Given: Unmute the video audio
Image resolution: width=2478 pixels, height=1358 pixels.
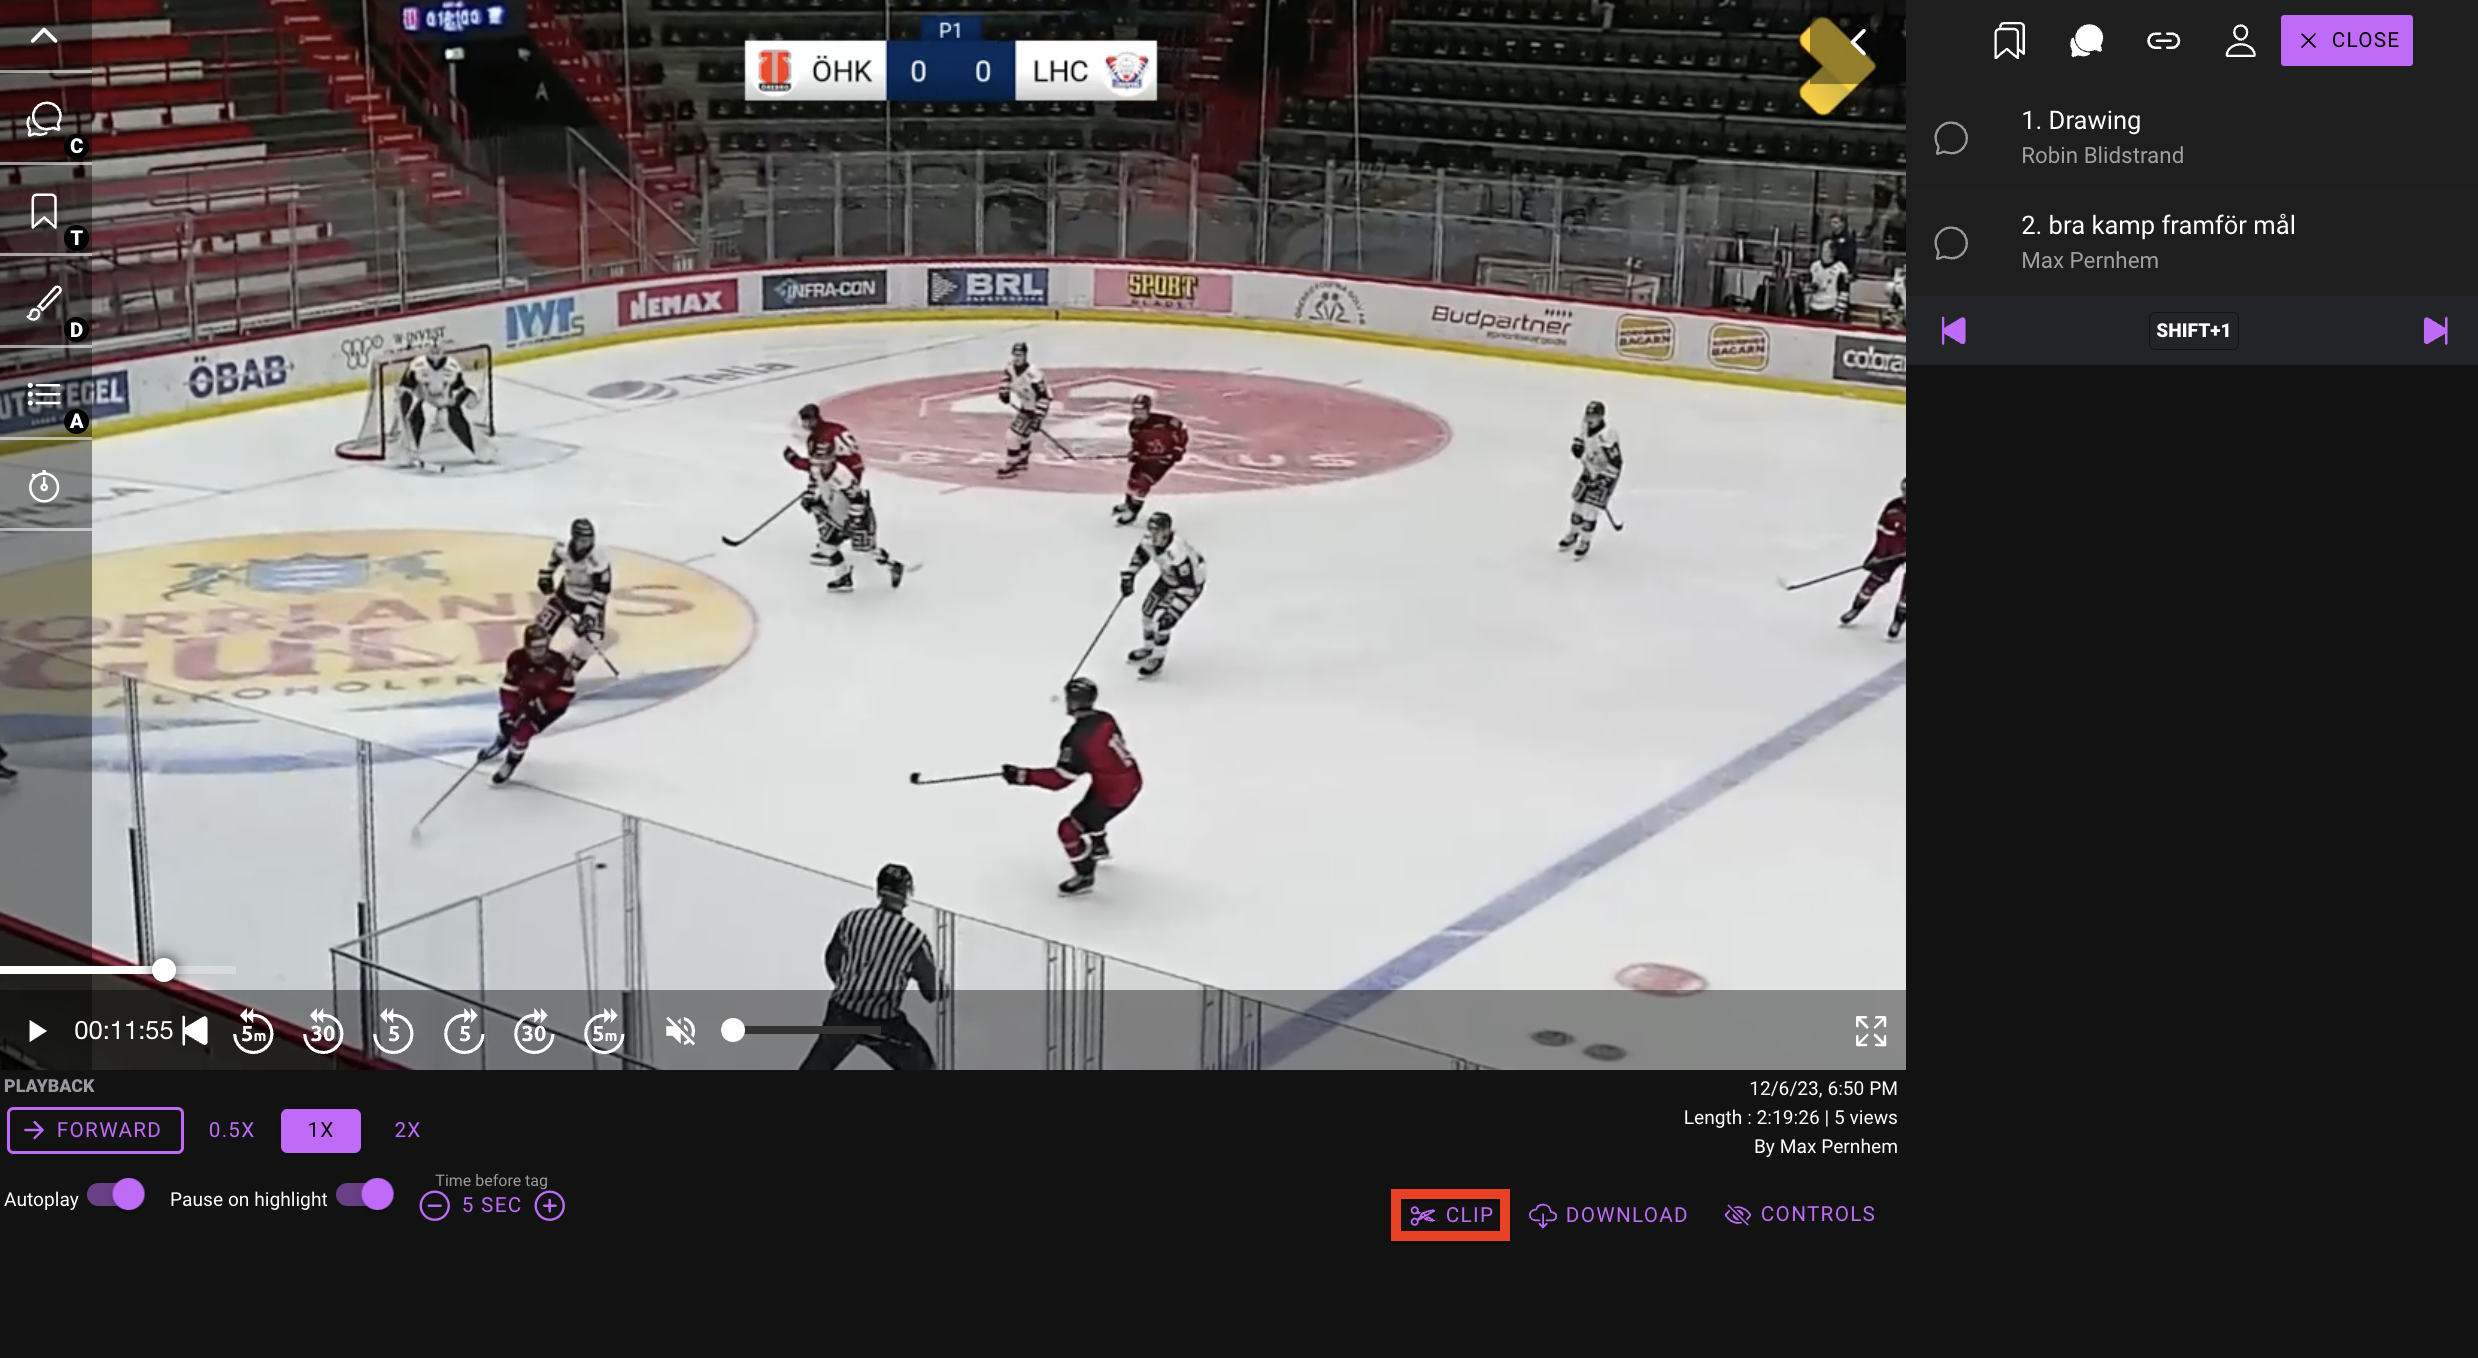Looking at the screenshot, I should [x=680, y=1031].
